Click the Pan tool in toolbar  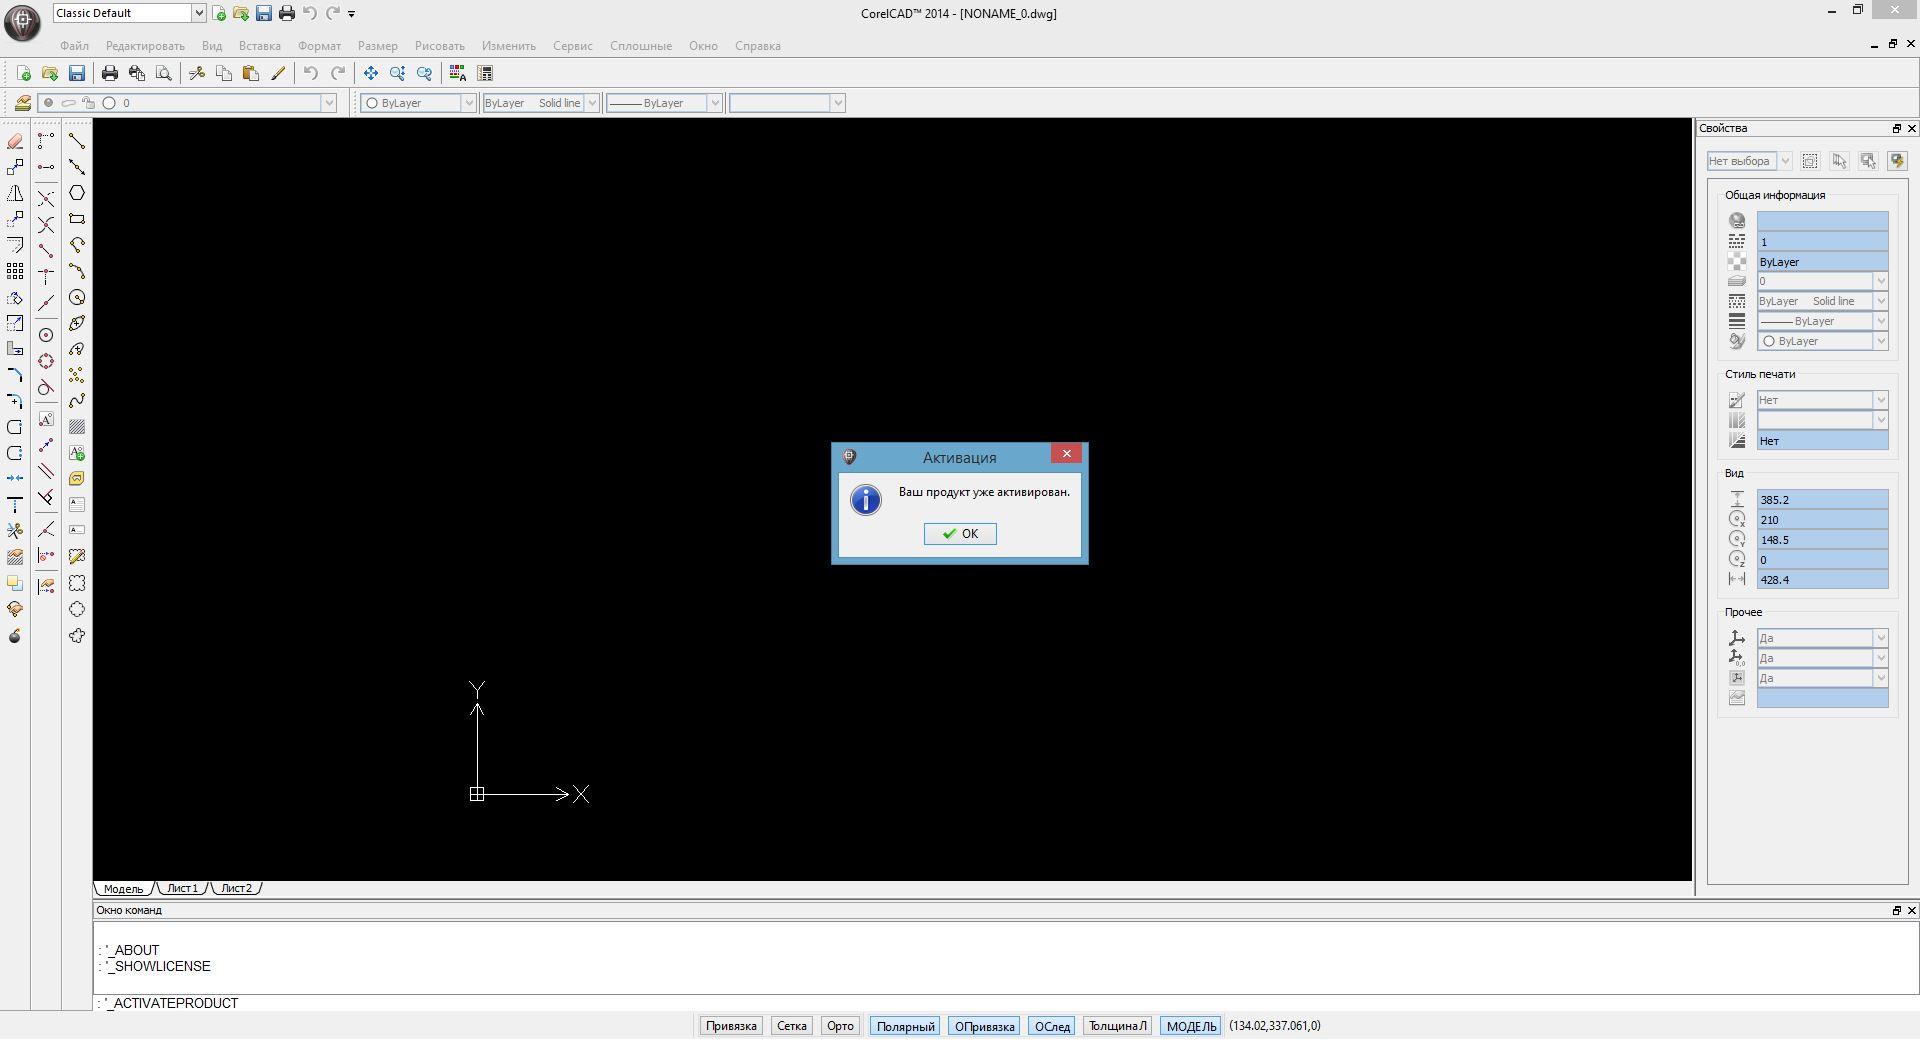point(371,73)
